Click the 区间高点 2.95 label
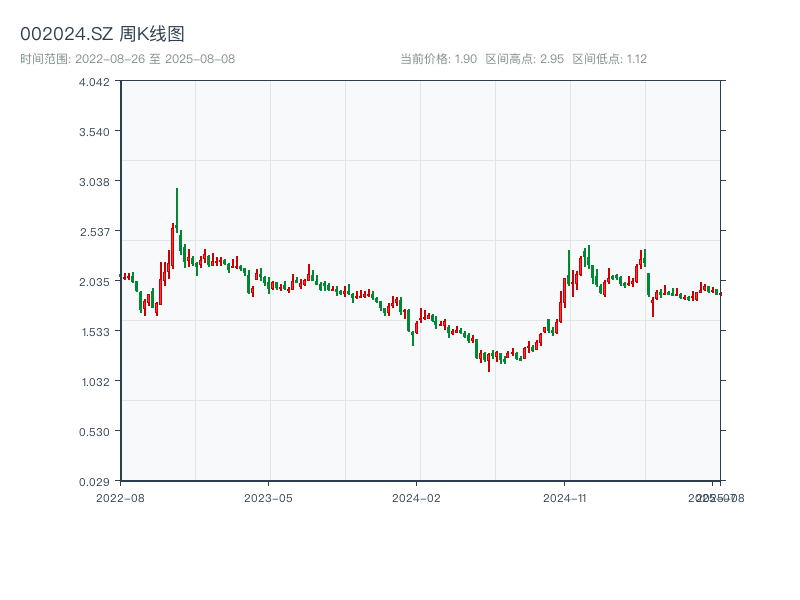Image resolution: width=800 pixels, height=600 pixels. [x=524, y=59]
